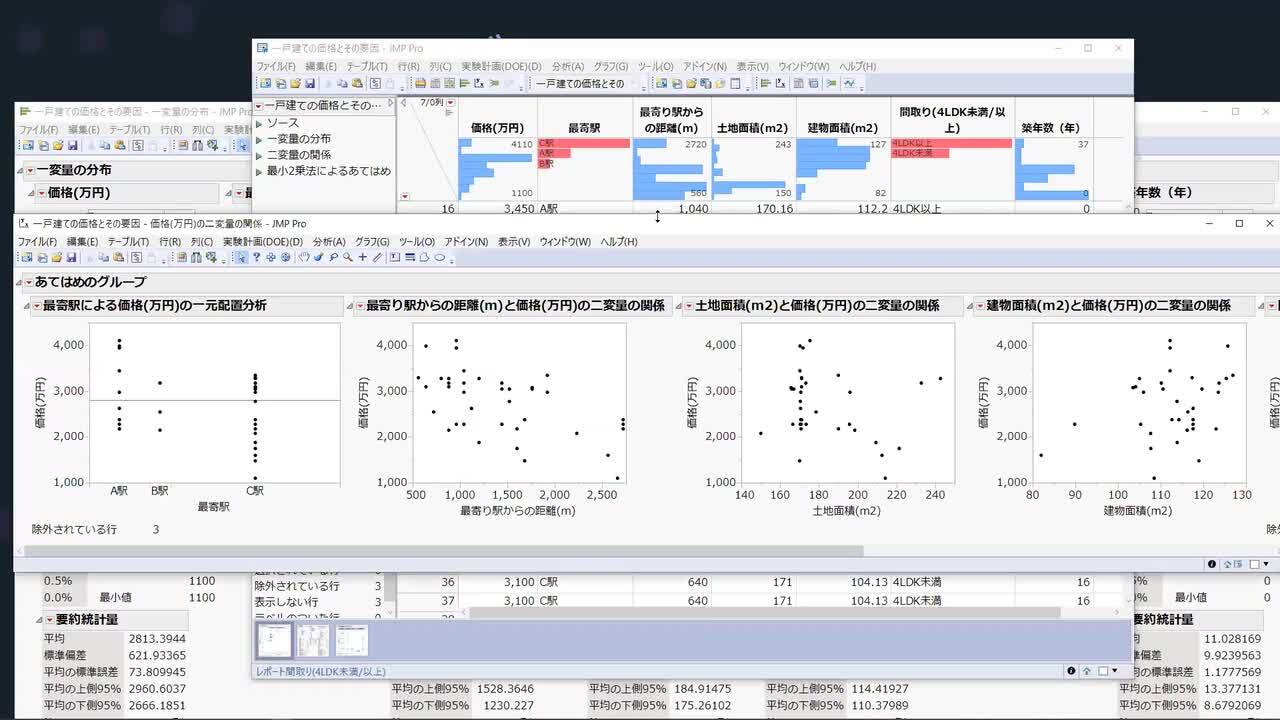Screen dimensions: 1280x720
Task: Click new data table icon in data table window
Action: pos(265,83)
